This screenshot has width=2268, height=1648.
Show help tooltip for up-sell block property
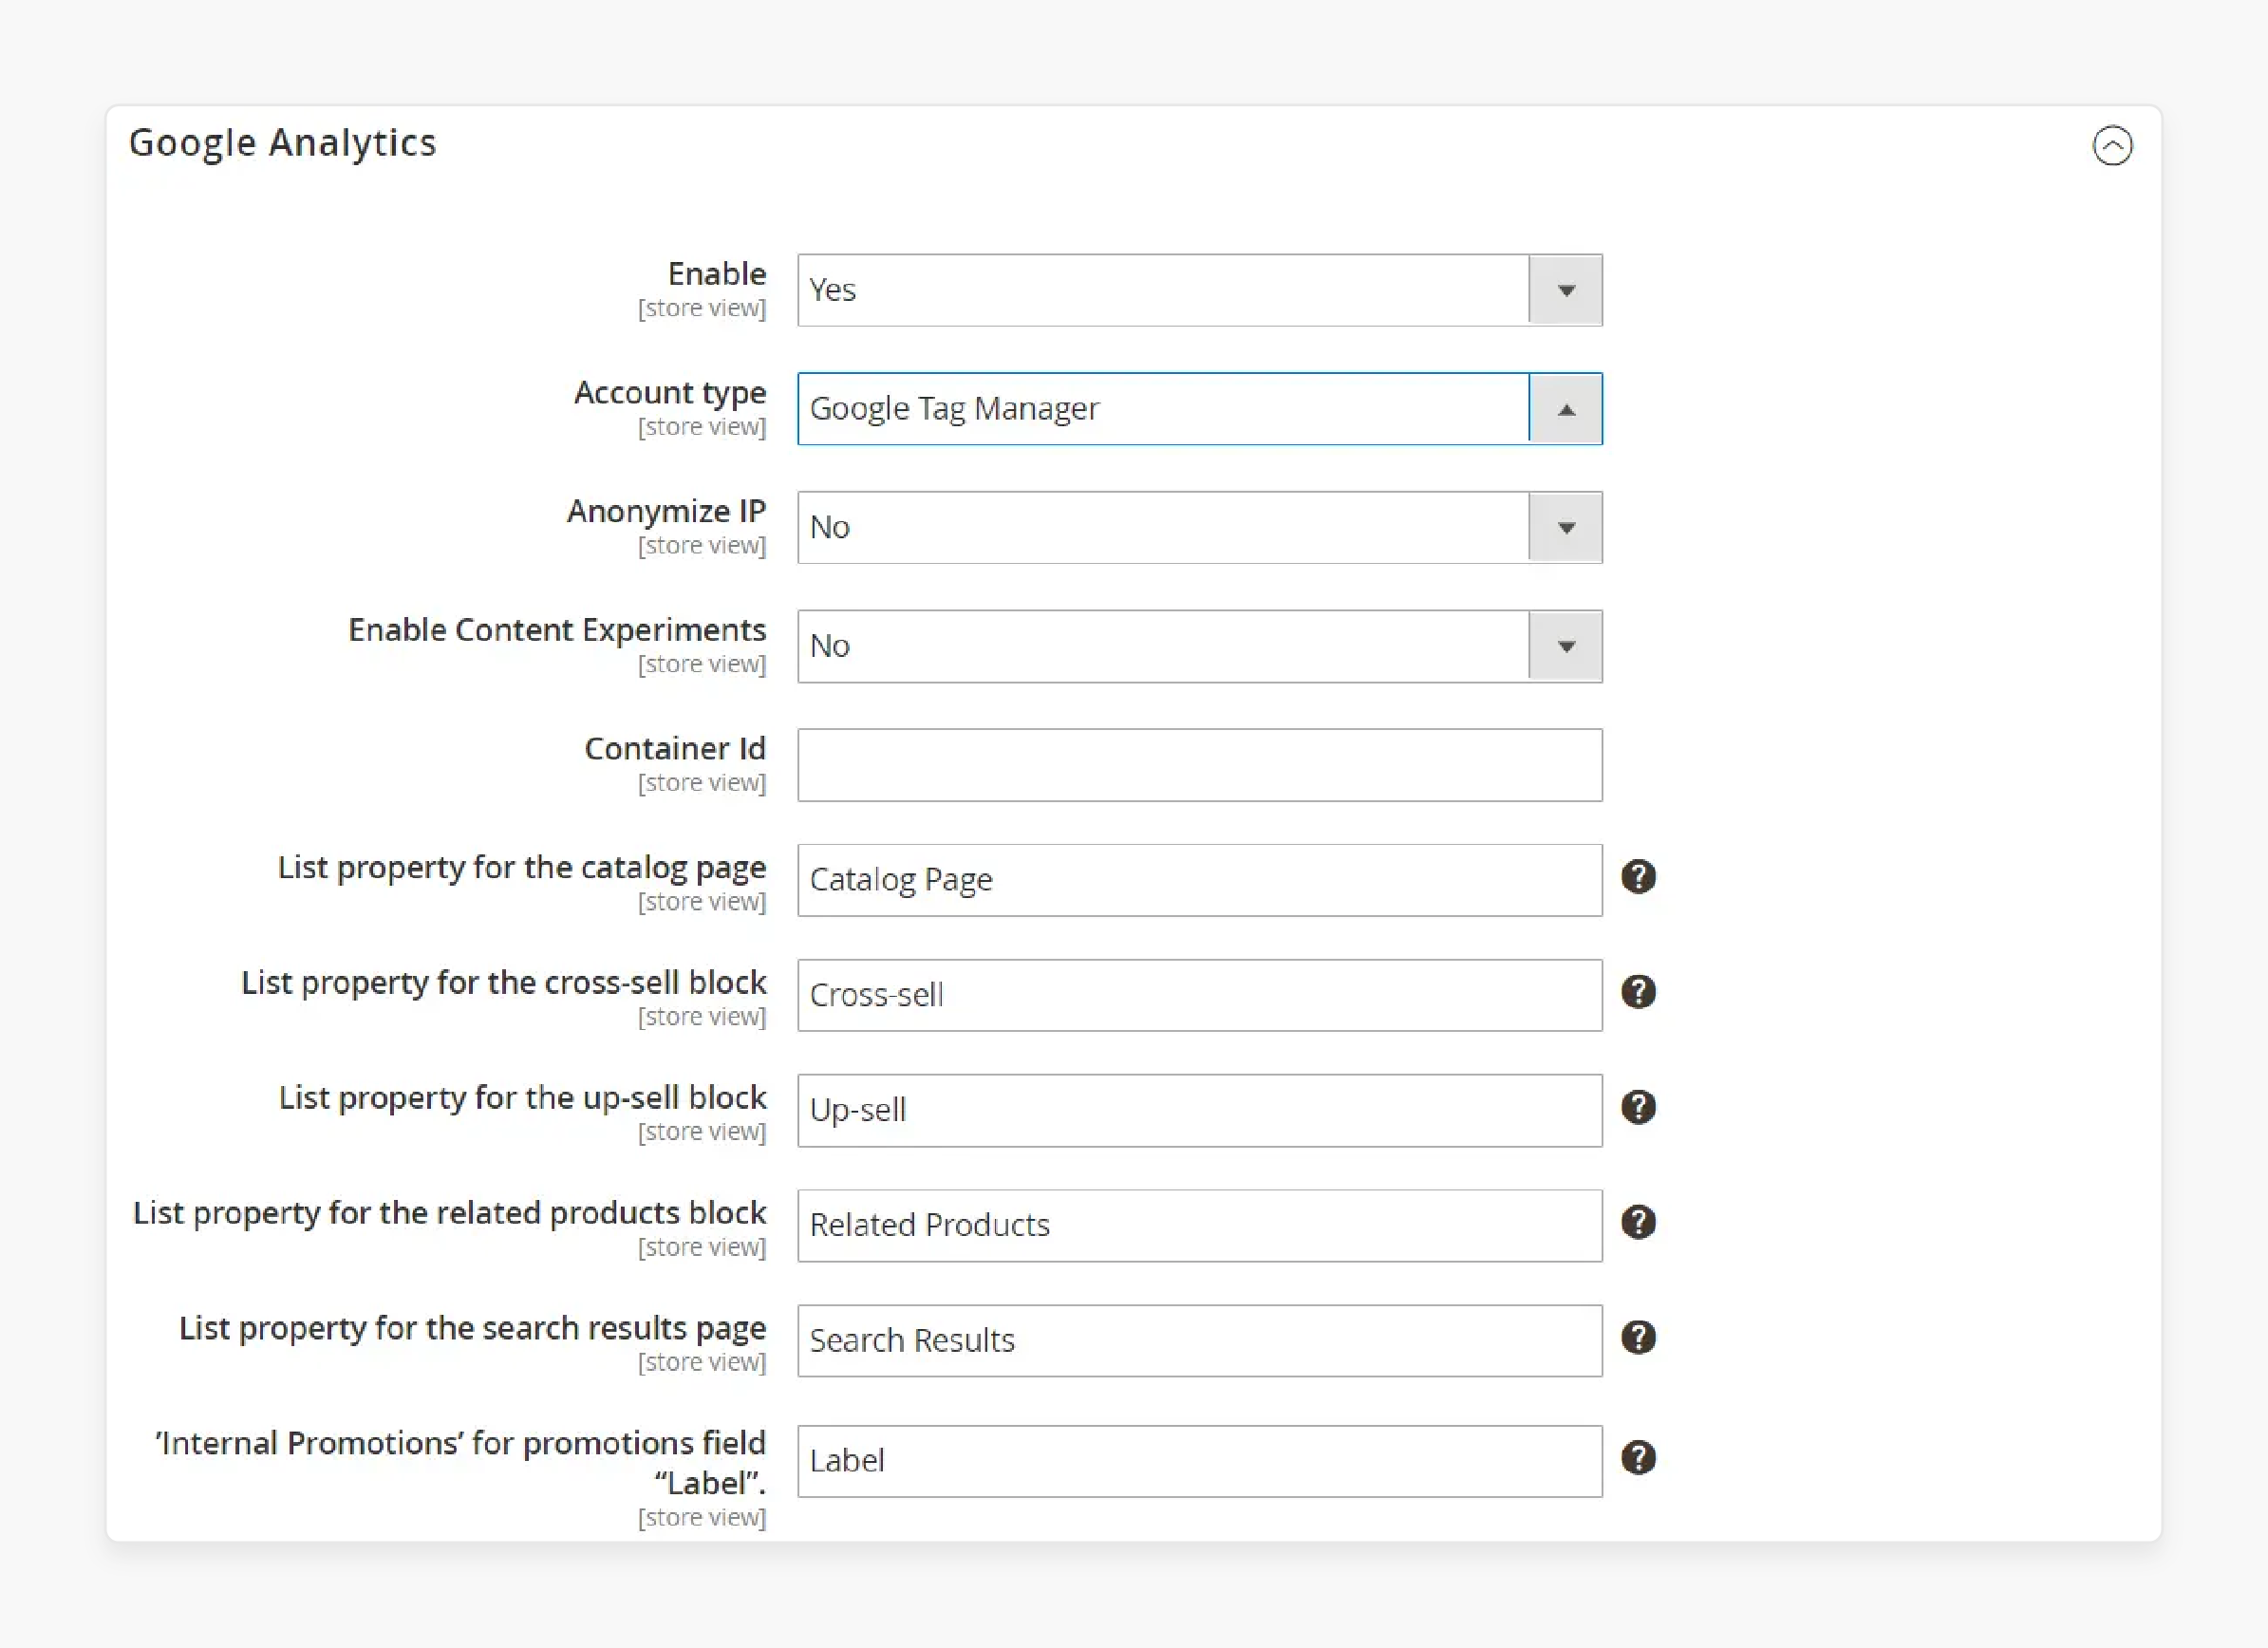(1638, 1107)
